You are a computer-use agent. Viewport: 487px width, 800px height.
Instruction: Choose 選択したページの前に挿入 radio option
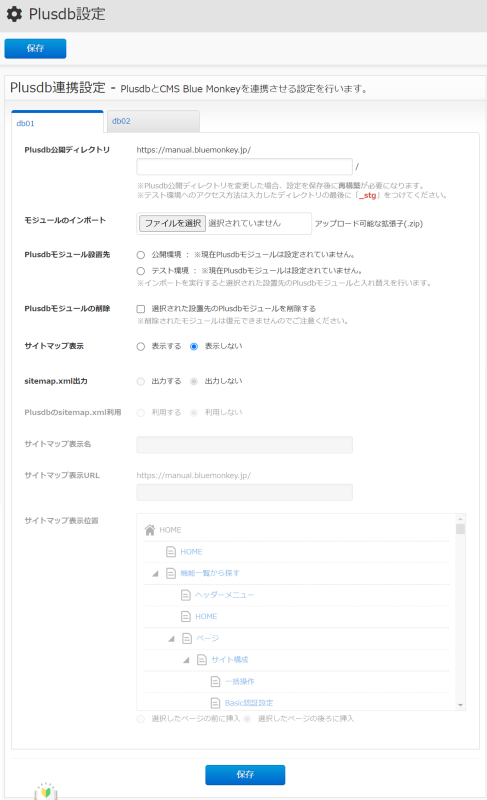tap(141, 719)
